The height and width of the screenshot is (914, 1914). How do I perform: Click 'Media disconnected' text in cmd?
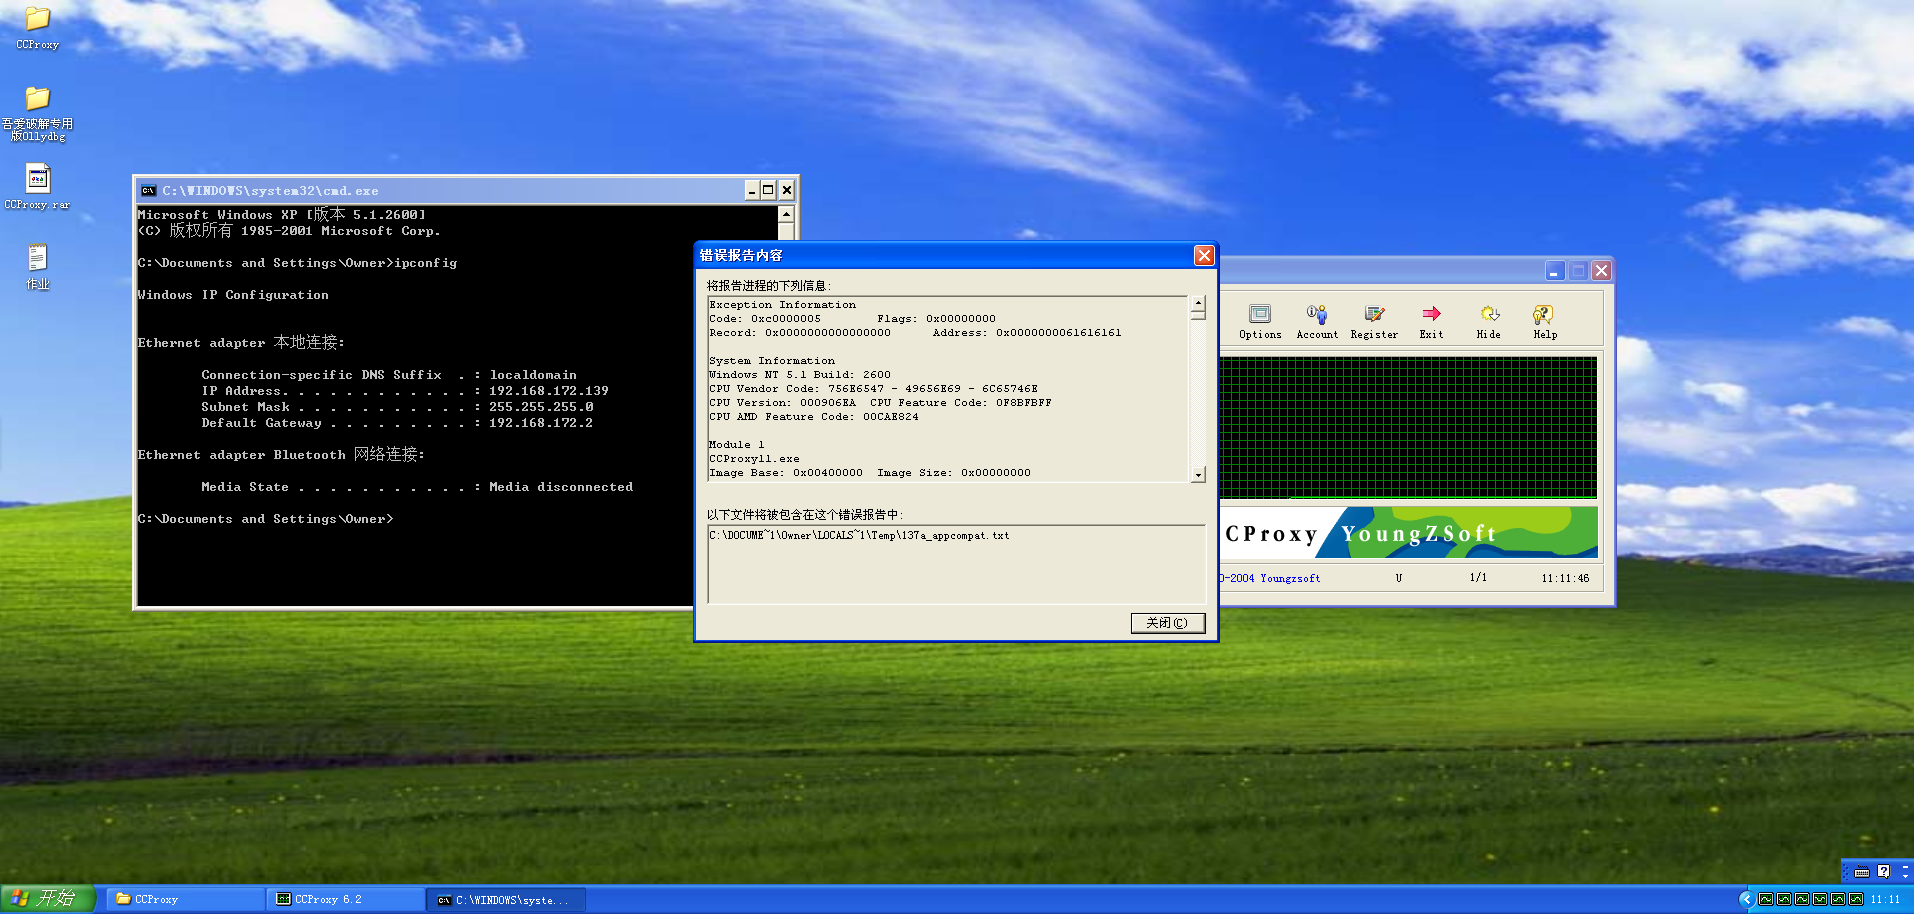click(561, 487)
